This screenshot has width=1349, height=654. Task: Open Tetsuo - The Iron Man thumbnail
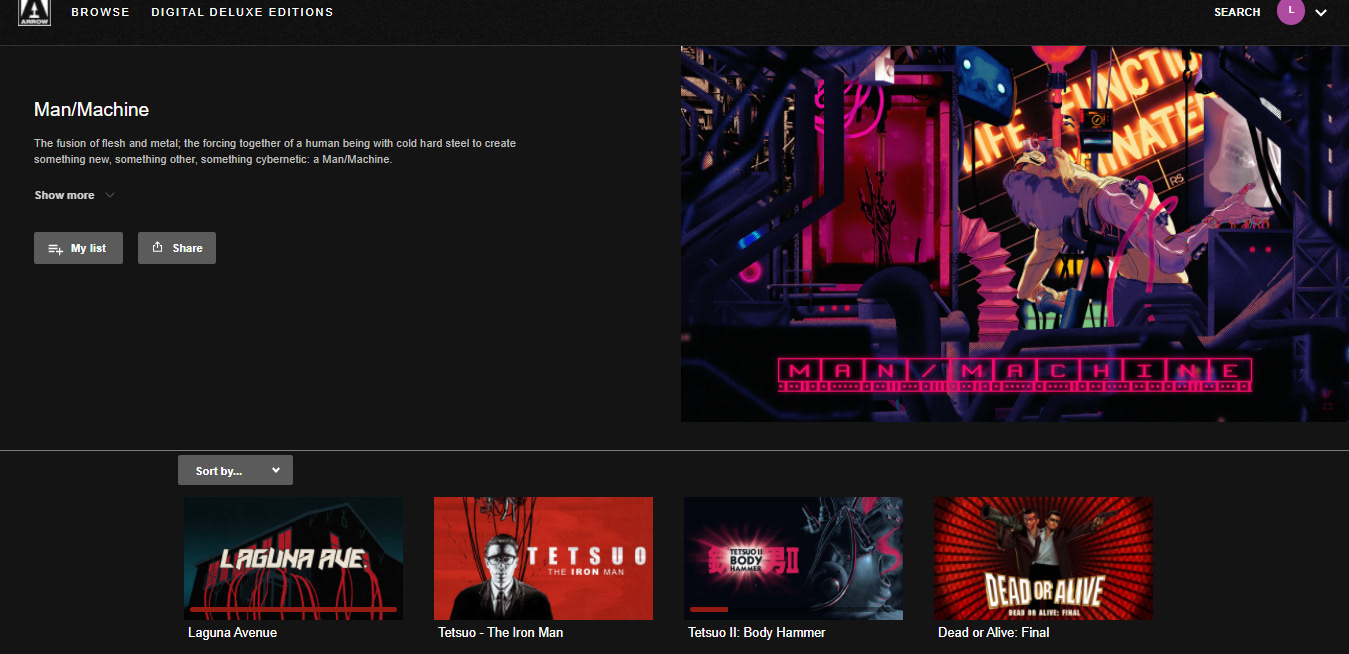tap(543, 558)
